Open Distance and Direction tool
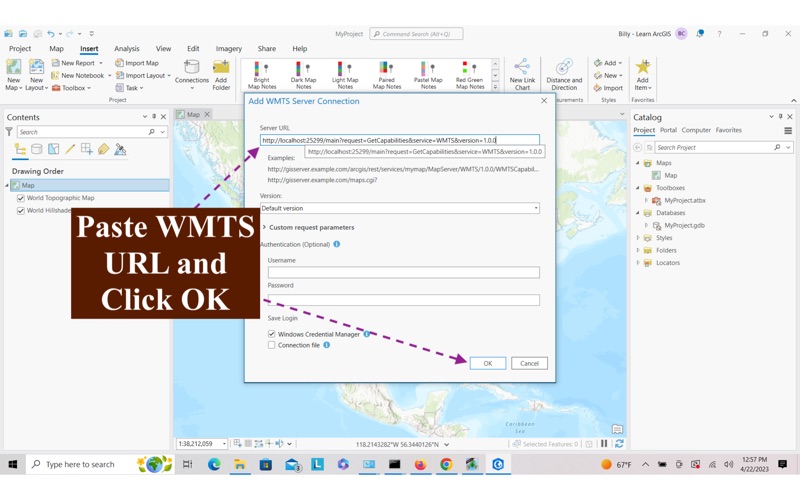This screenshot has width=800, height=500. [x=564, y=74]
